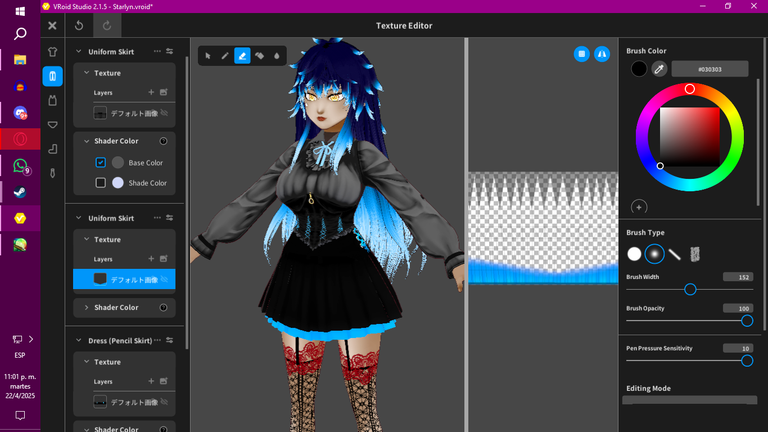The width and height of the screenshot is (768, 432).
Task: Open help for first Shader Color
Action: (164, 141)
